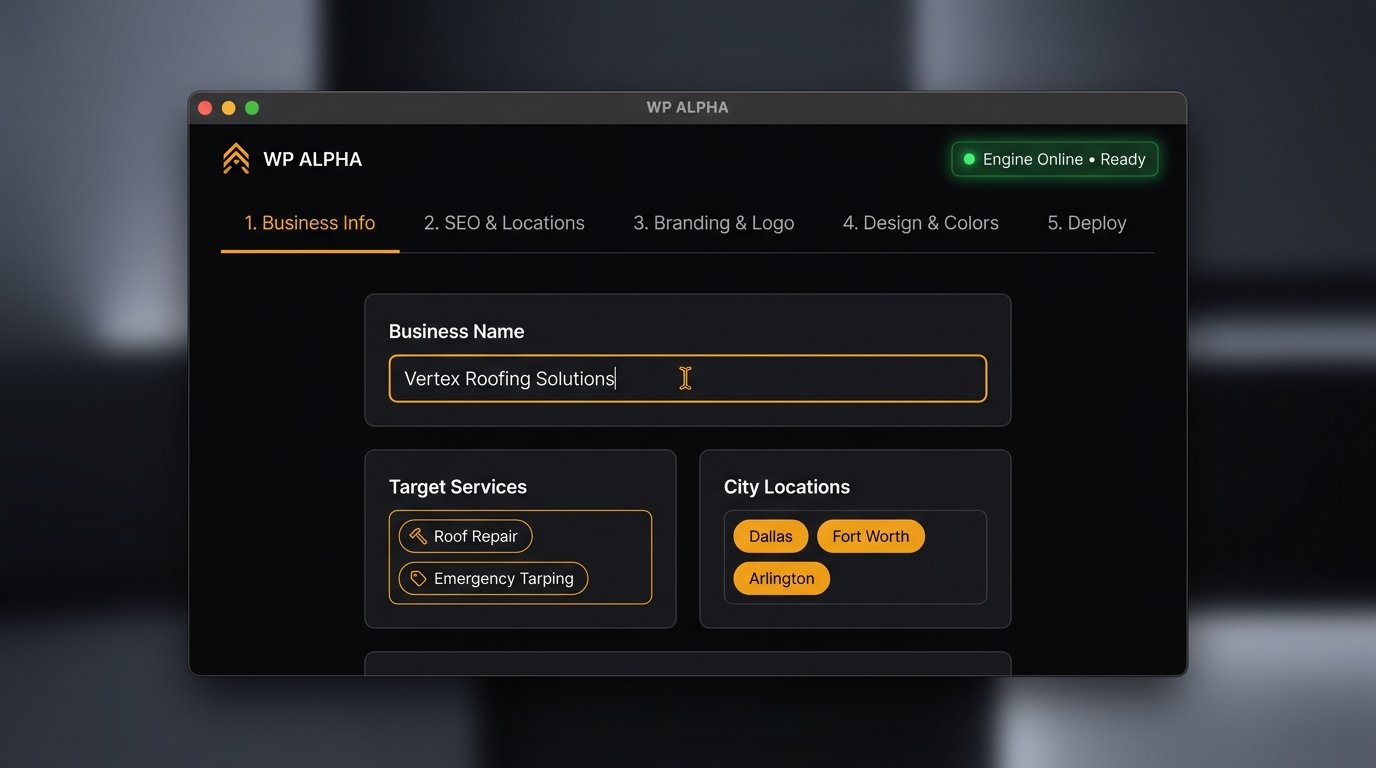This screenshot has height=768, width=1376.
Task: Click the WP ALPHA header brand text
Action: [x=313, y=159]
